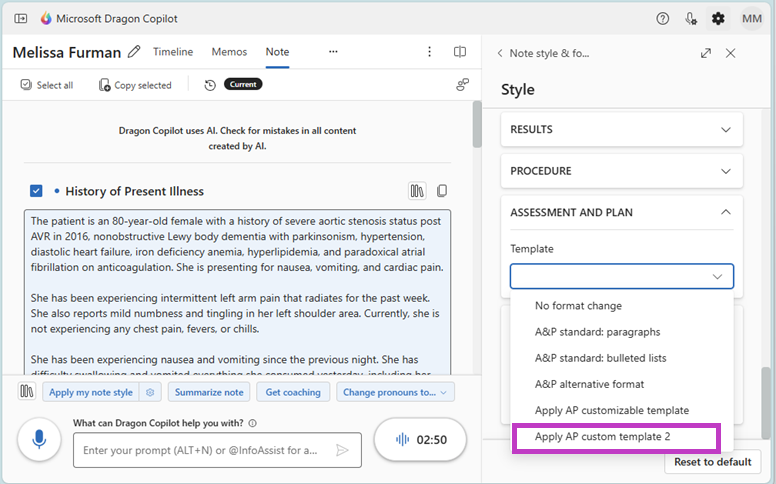The height and width of the screenshot is (484, 776).
Task: Open the settings gear icon
Action: [718, 18]
